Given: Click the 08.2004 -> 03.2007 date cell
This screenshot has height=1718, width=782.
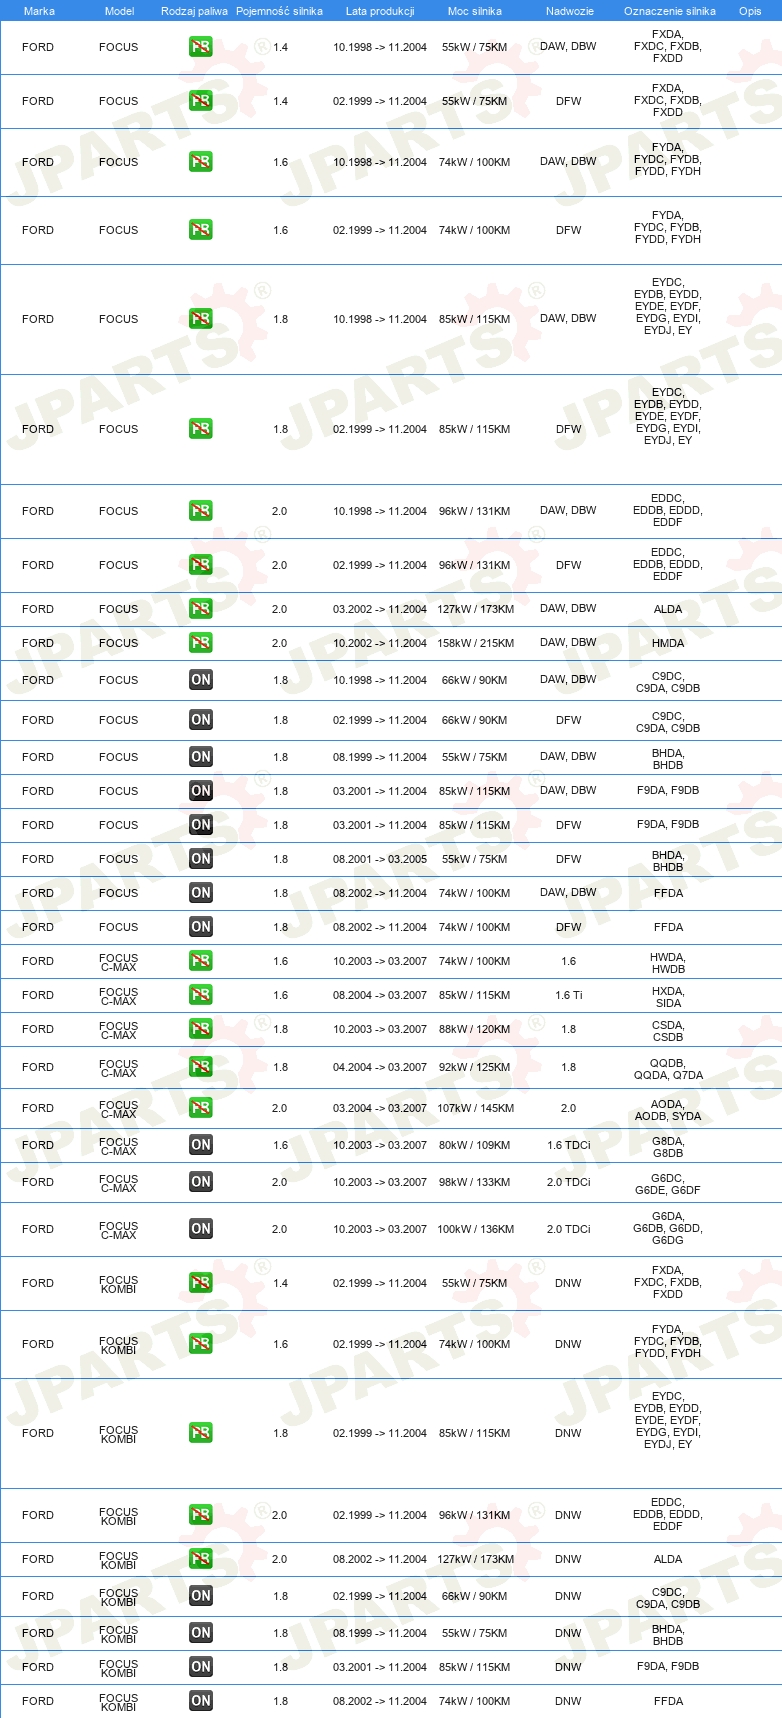Looking at the screenshot, I should (380, 995).
